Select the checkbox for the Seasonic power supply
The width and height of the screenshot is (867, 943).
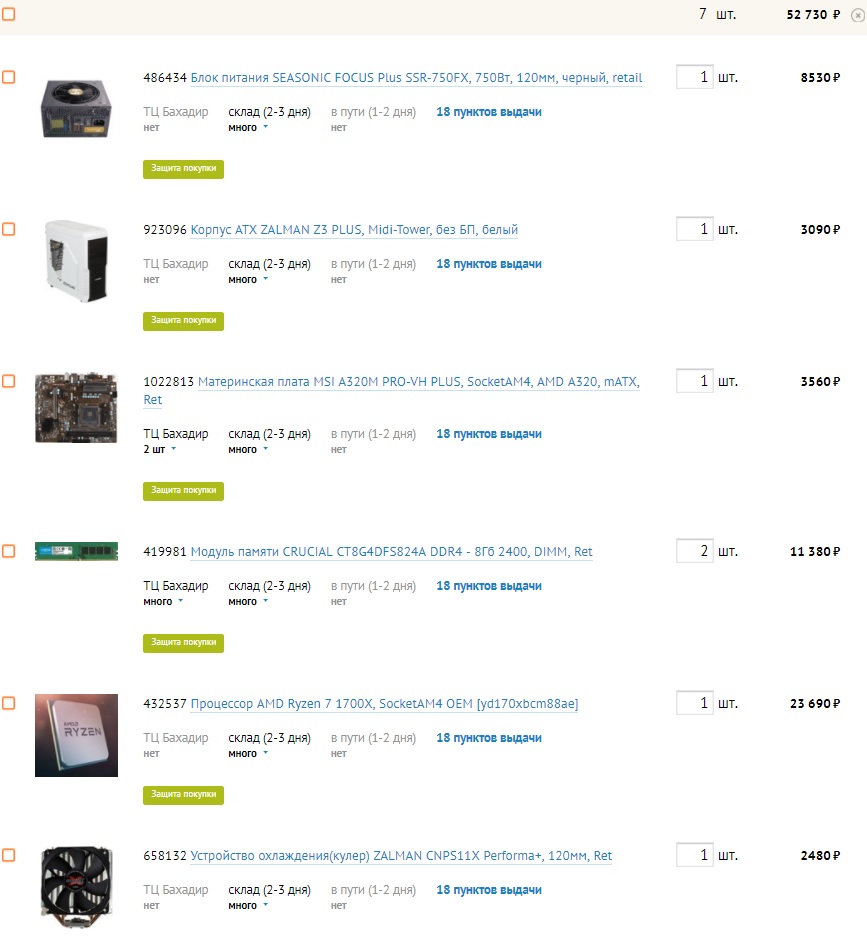point(8,77)
